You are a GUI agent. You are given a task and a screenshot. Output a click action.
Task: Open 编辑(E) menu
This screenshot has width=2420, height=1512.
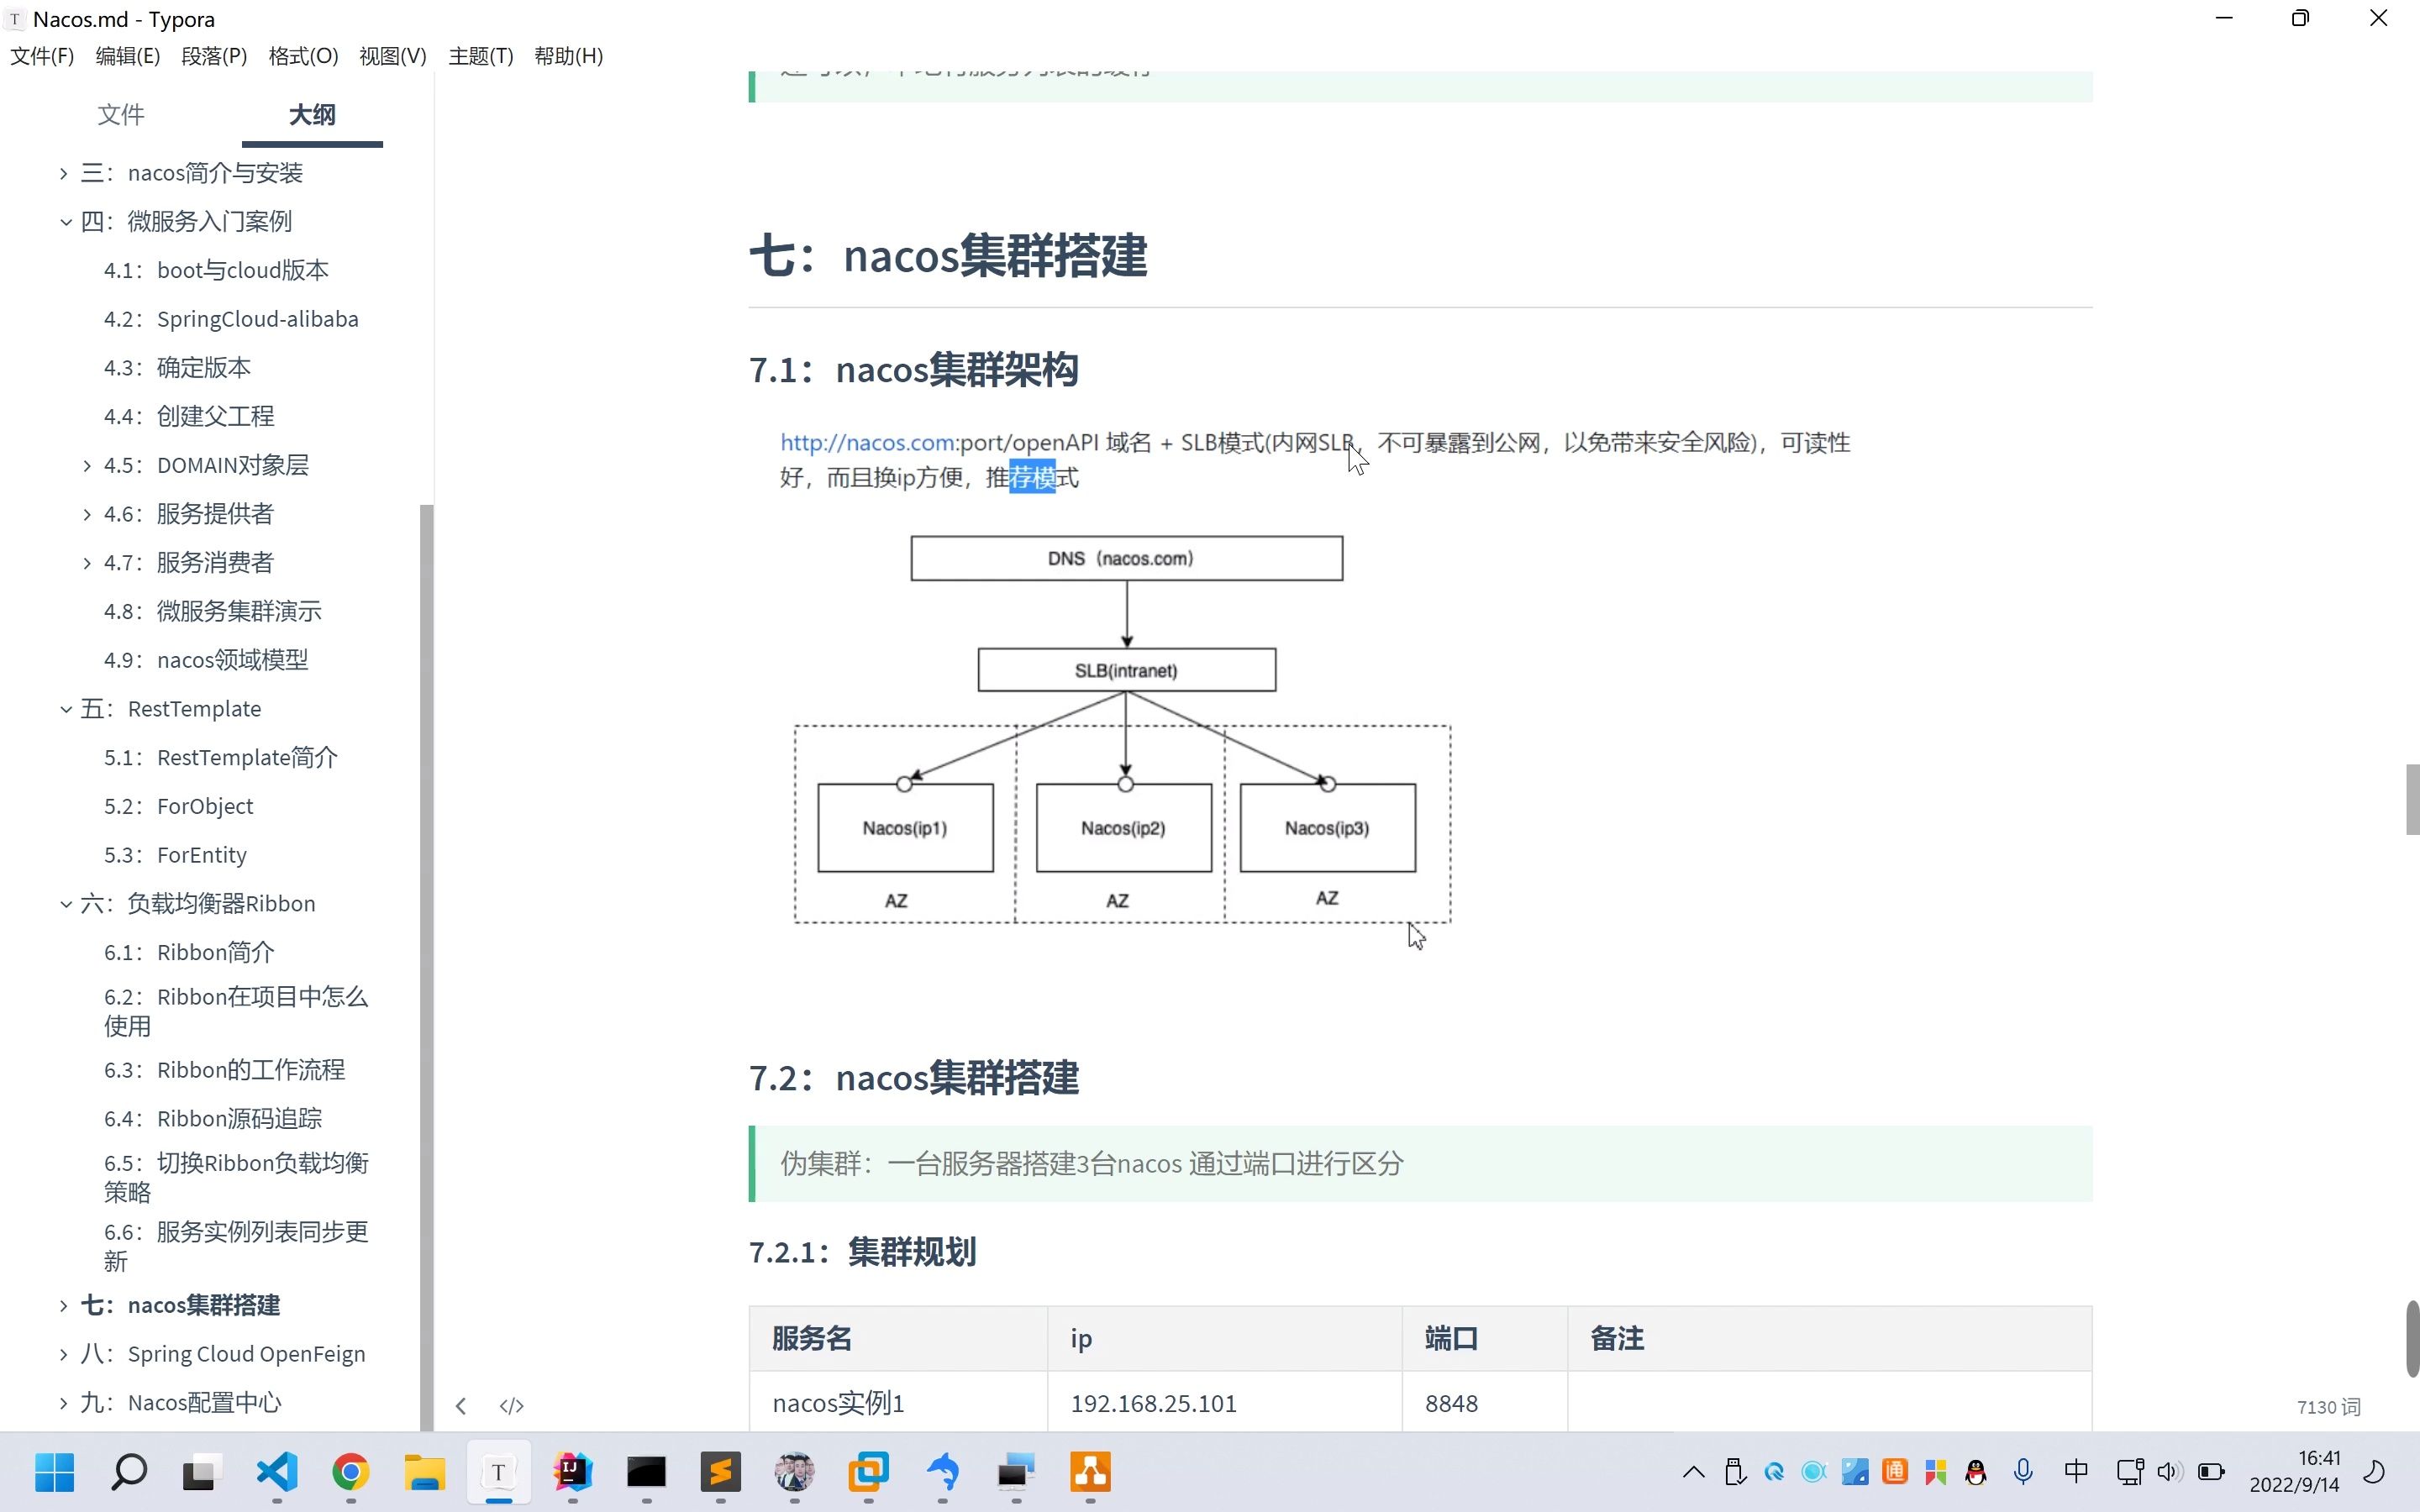click(x=128, y=56)
